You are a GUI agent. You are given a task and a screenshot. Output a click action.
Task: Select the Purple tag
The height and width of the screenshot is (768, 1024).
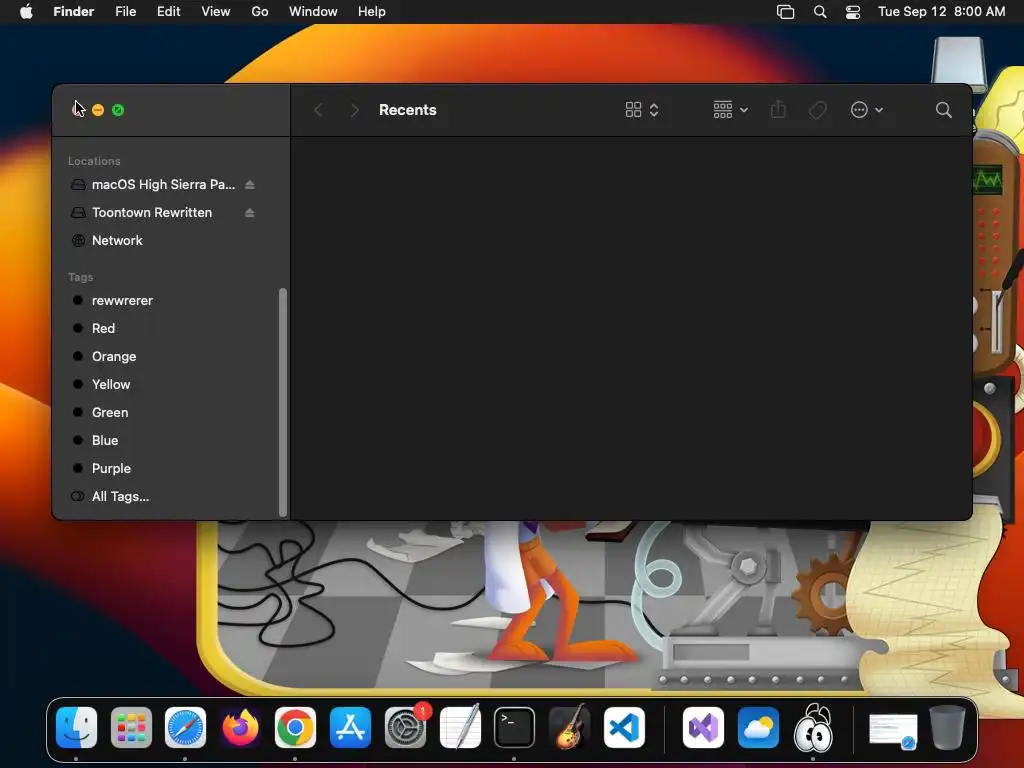163,469
